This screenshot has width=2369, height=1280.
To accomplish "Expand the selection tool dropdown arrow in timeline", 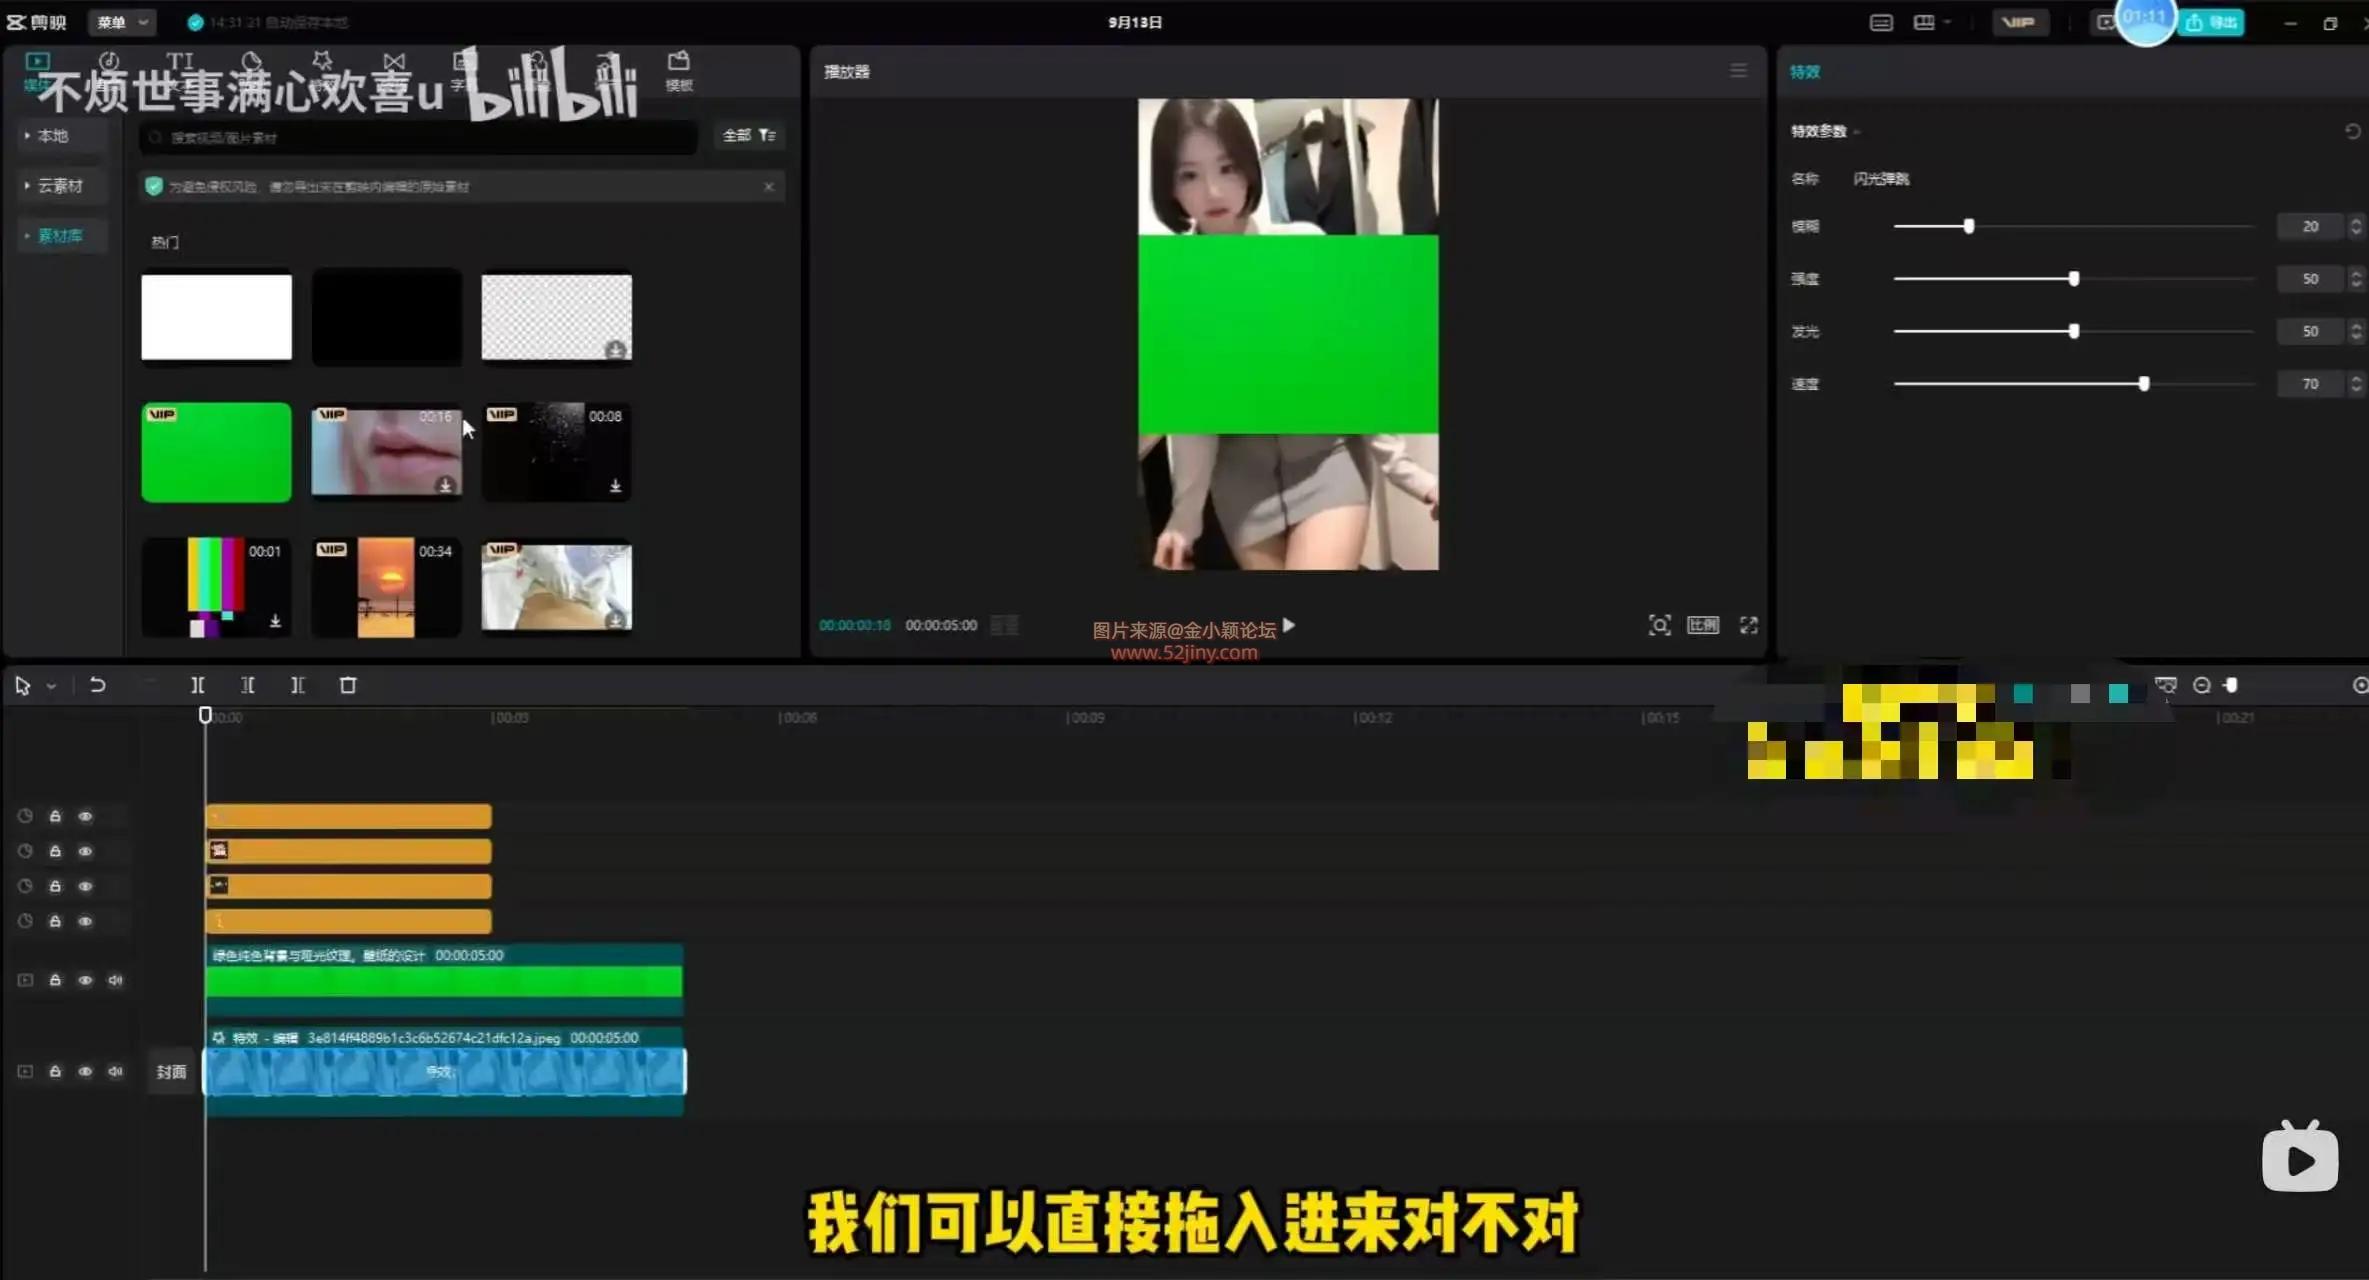I will (x=52, y=685).
